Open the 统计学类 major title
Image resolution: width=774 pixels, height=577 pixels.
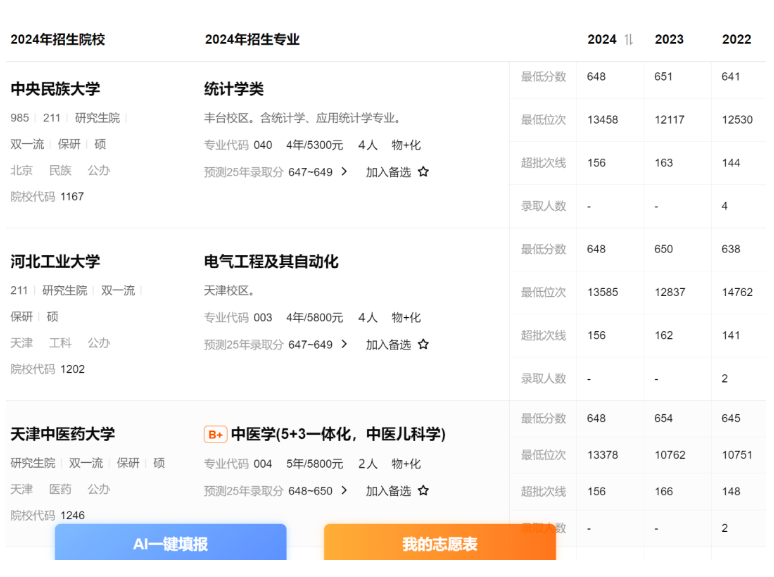pyautogui.click(x=234, y=89)
